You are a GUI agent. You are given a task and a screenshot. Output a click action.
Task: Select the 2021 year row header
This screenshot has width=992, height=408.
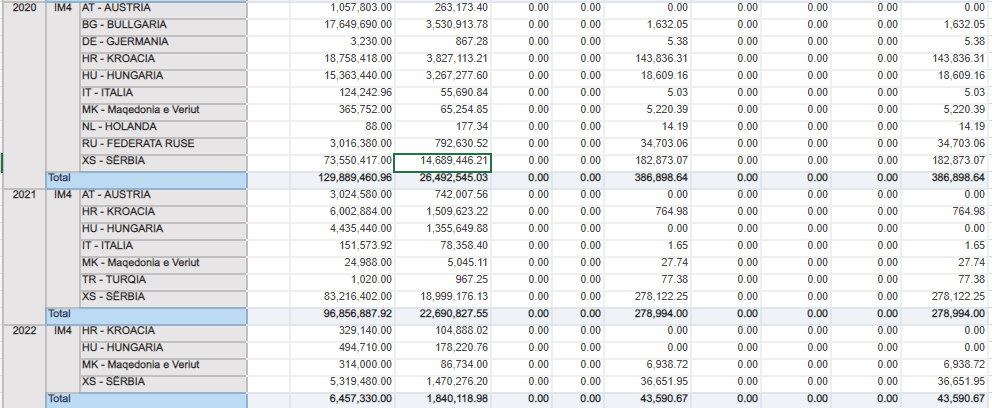coord(24,195)
